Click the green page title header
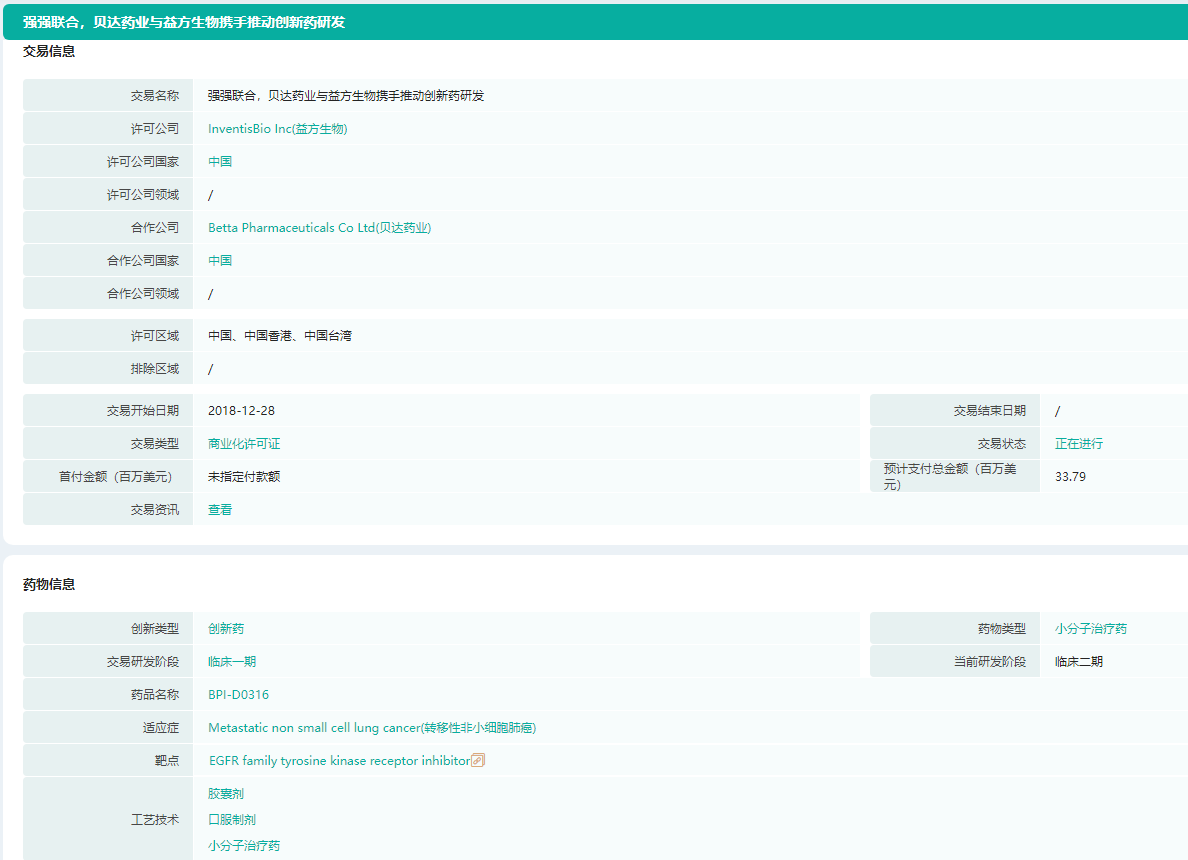1188x860 pixels. click(596, 22)
